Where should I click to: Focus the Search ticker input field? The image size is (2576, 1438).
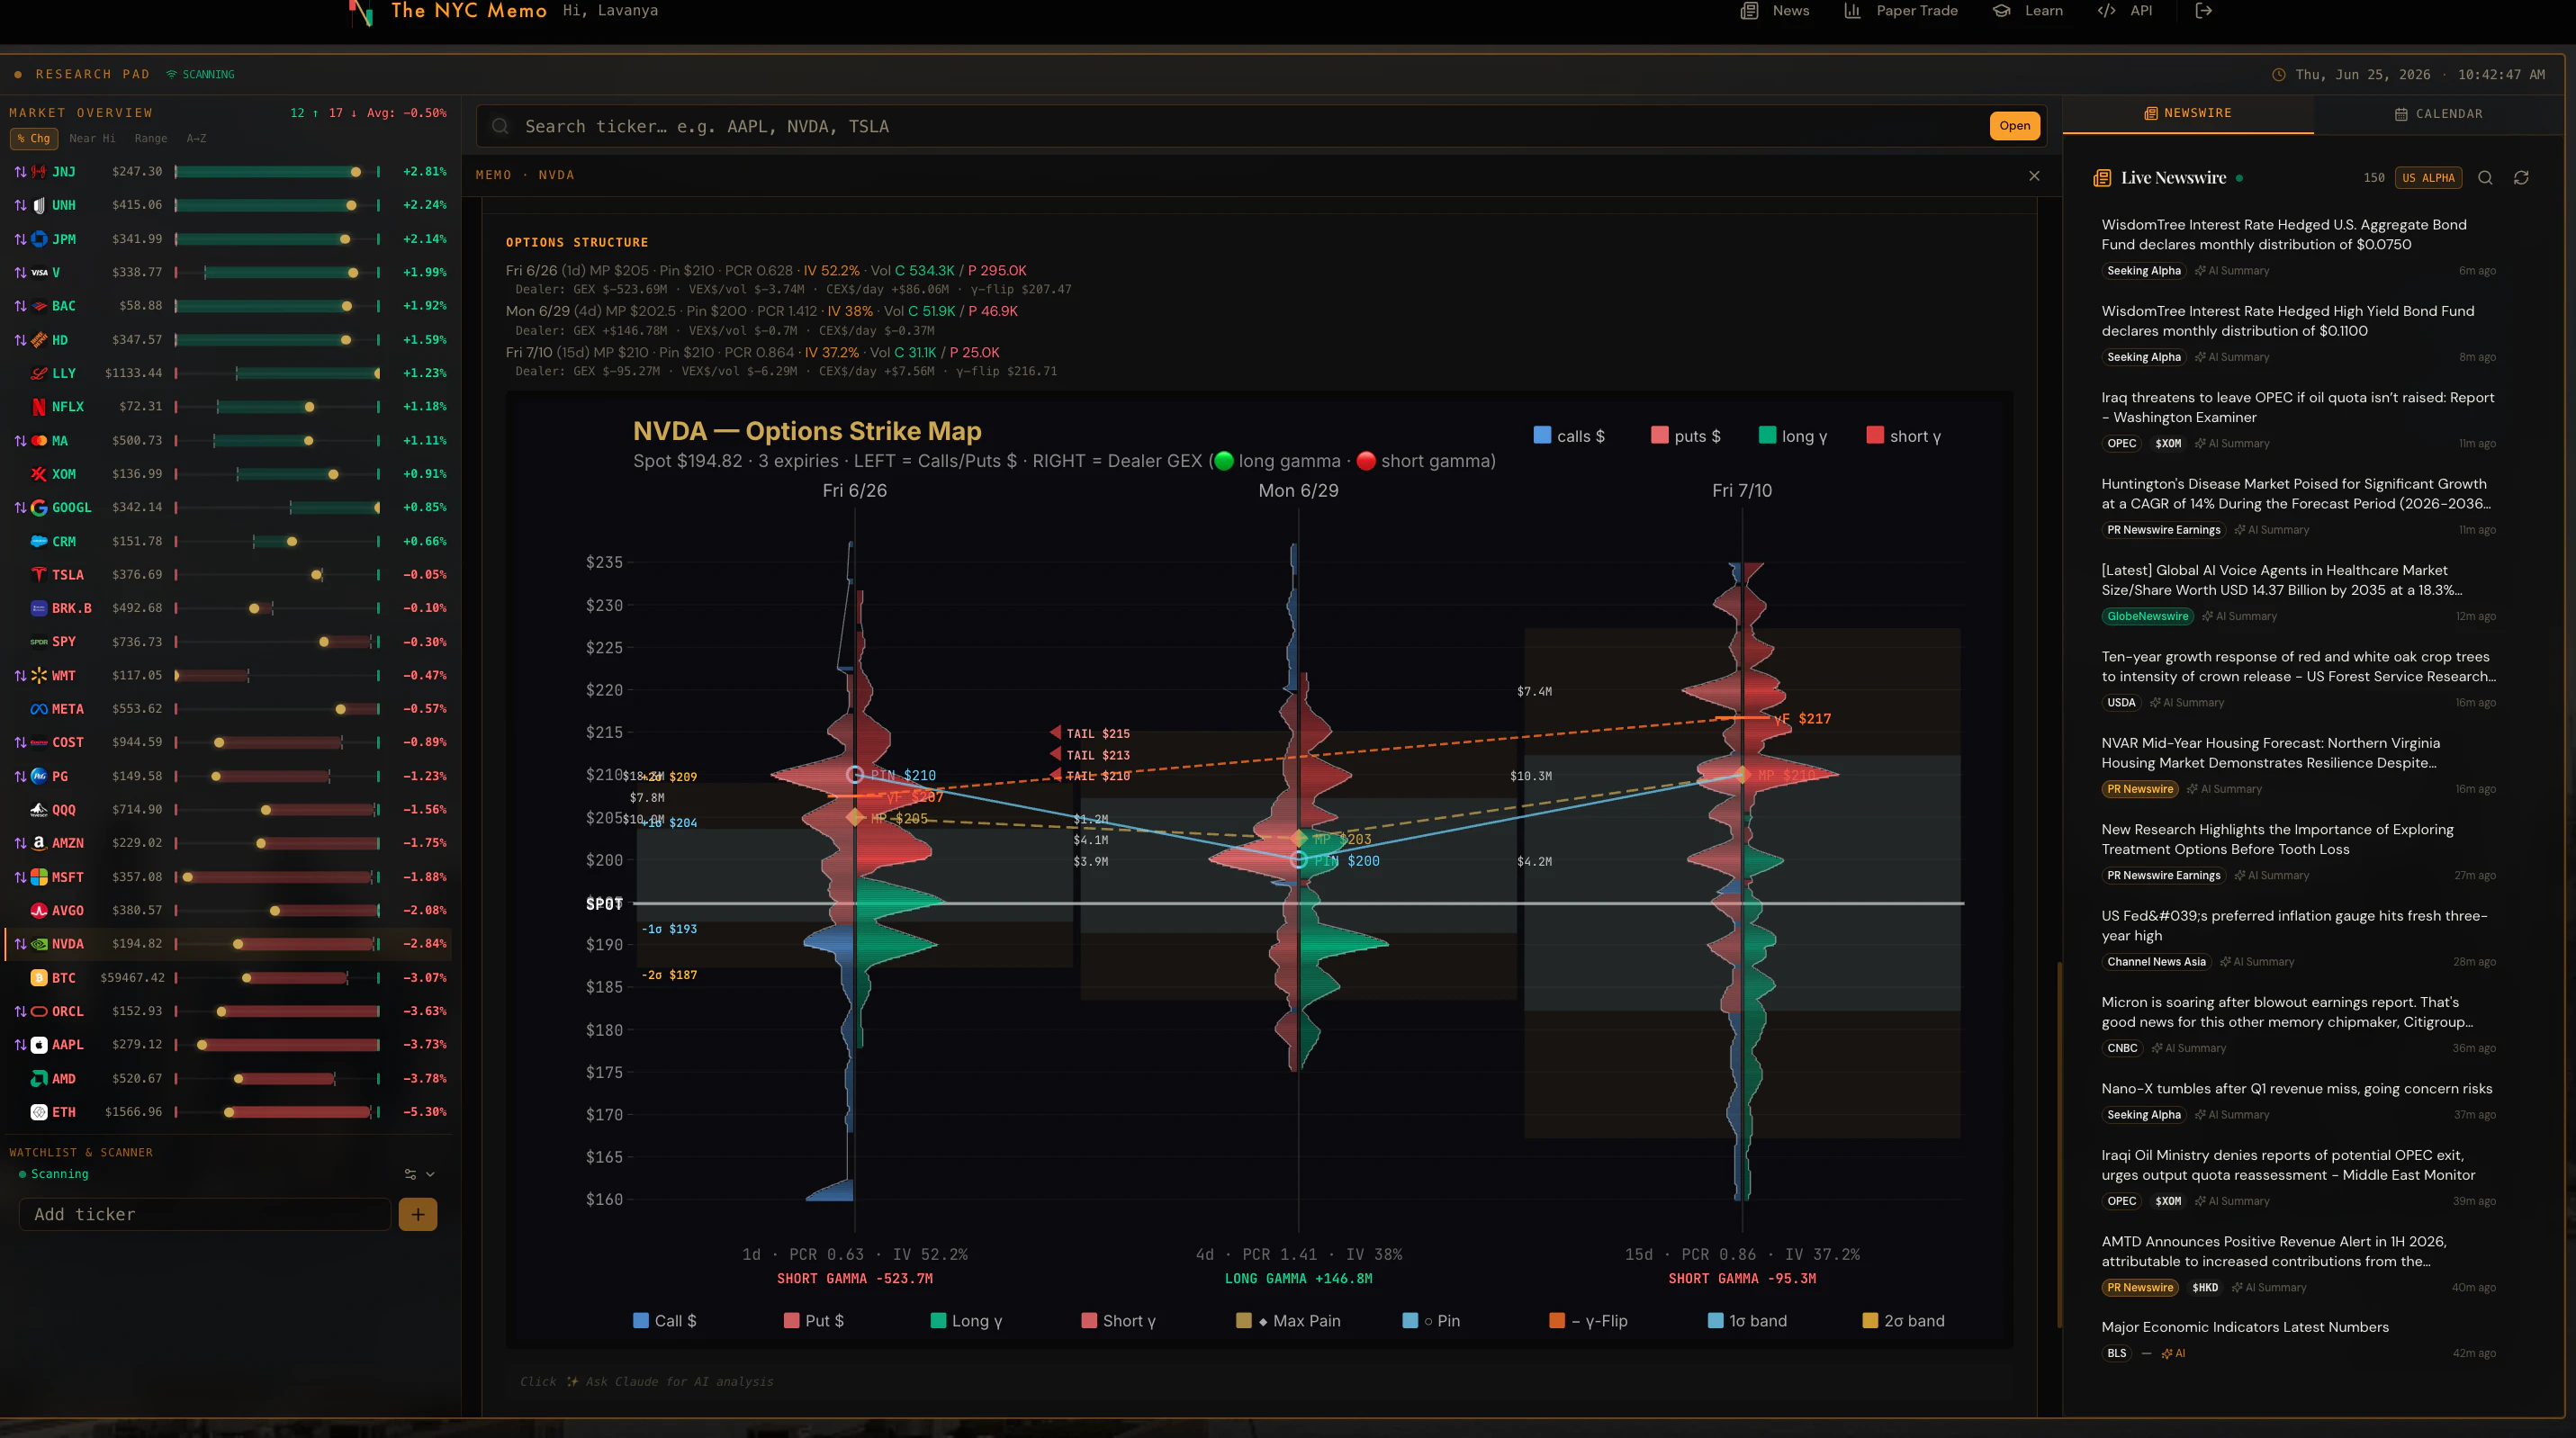pos(1250,127)
